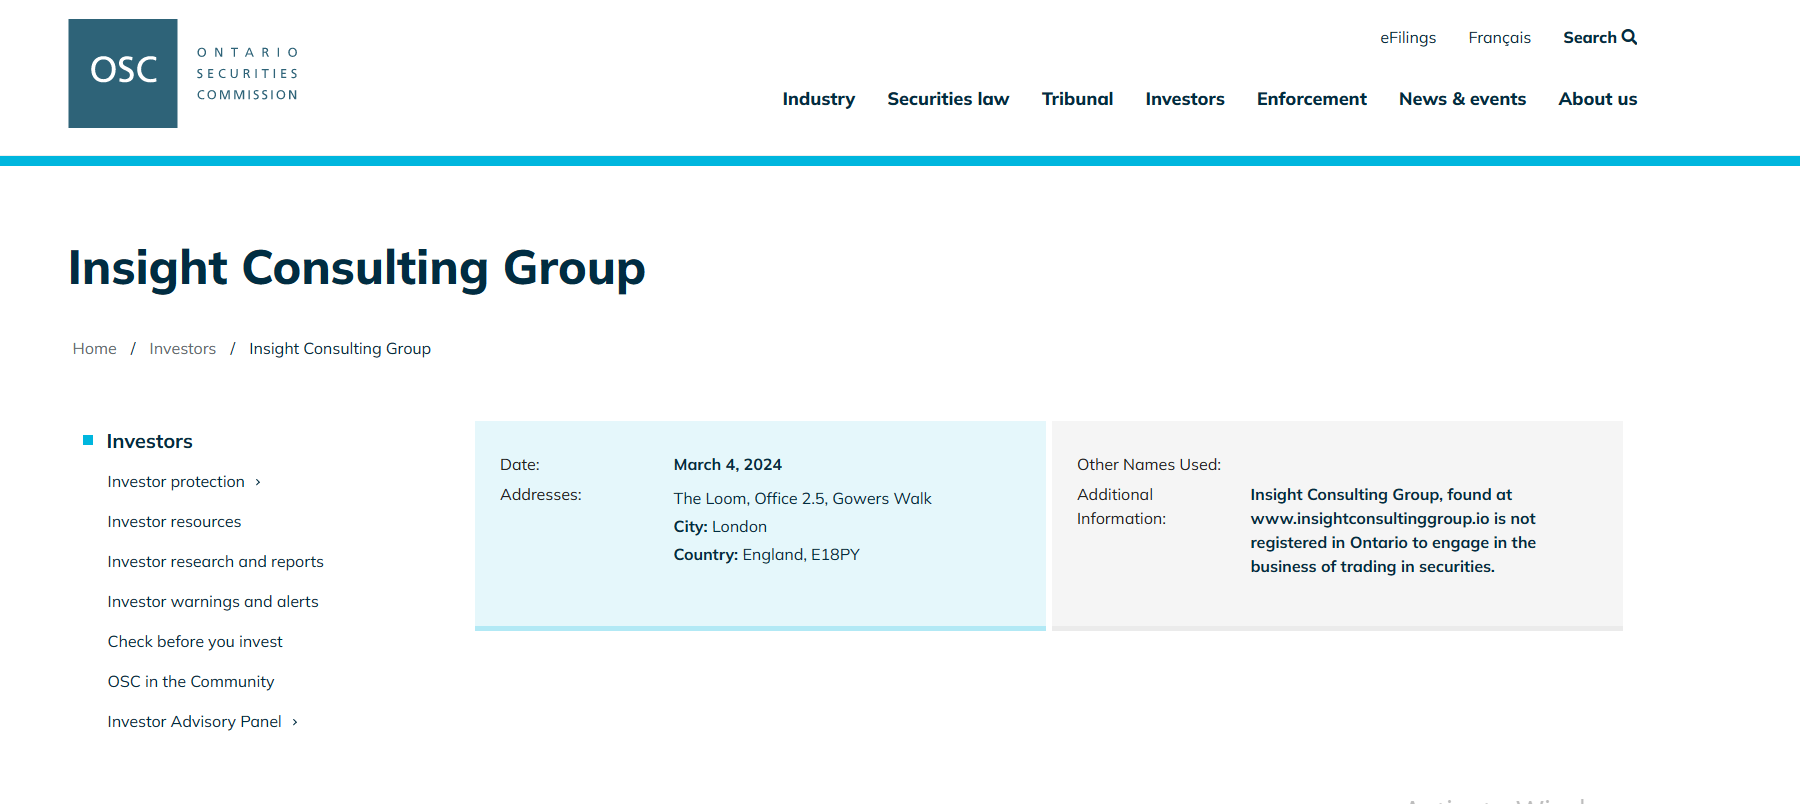Image resolution: width=1800 pixels, height=804 pixels.
Task: Open Investor research and reports link
Action: [215, 562]
